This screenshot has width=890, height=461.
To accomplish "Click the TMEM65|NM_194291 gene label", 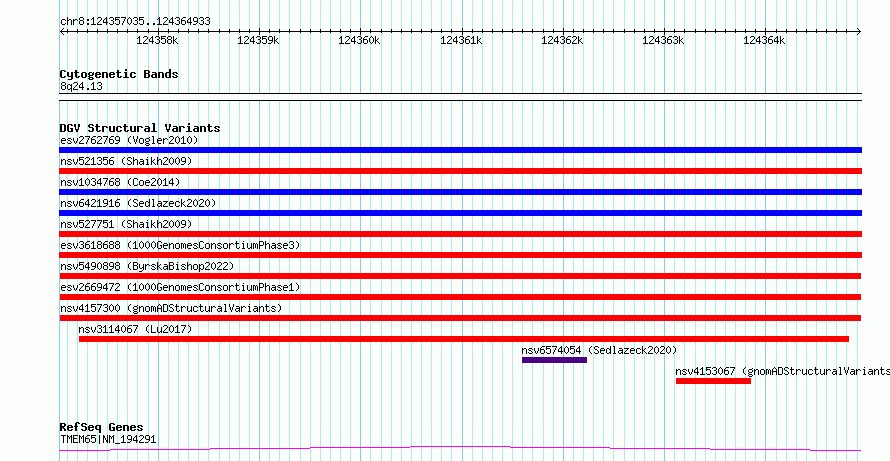I will coord(108,439).
